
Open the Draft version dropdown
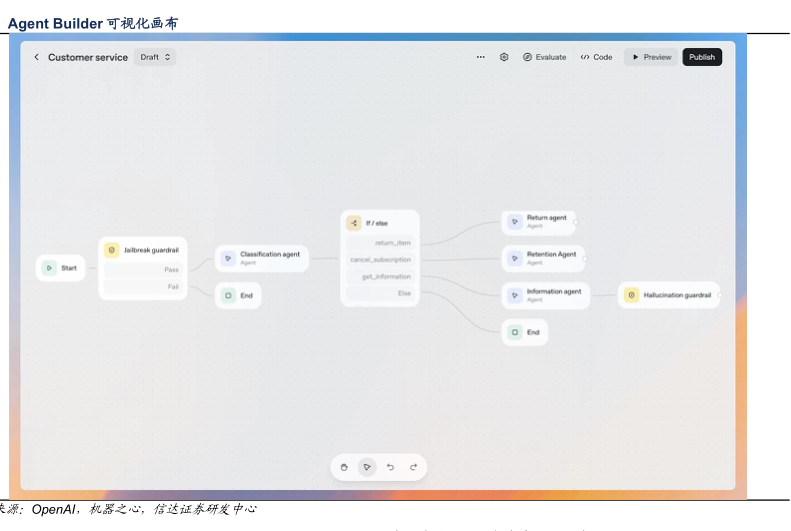[156, 57]
